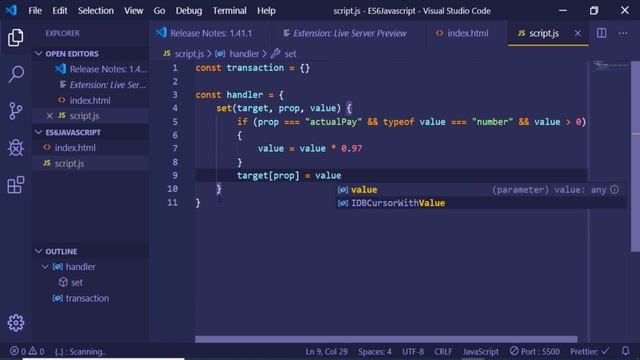The width and height of the screenshot is (640, 360).
Task: Open the More Actions ellipsis in editor
Action: [x=623, y=33]
